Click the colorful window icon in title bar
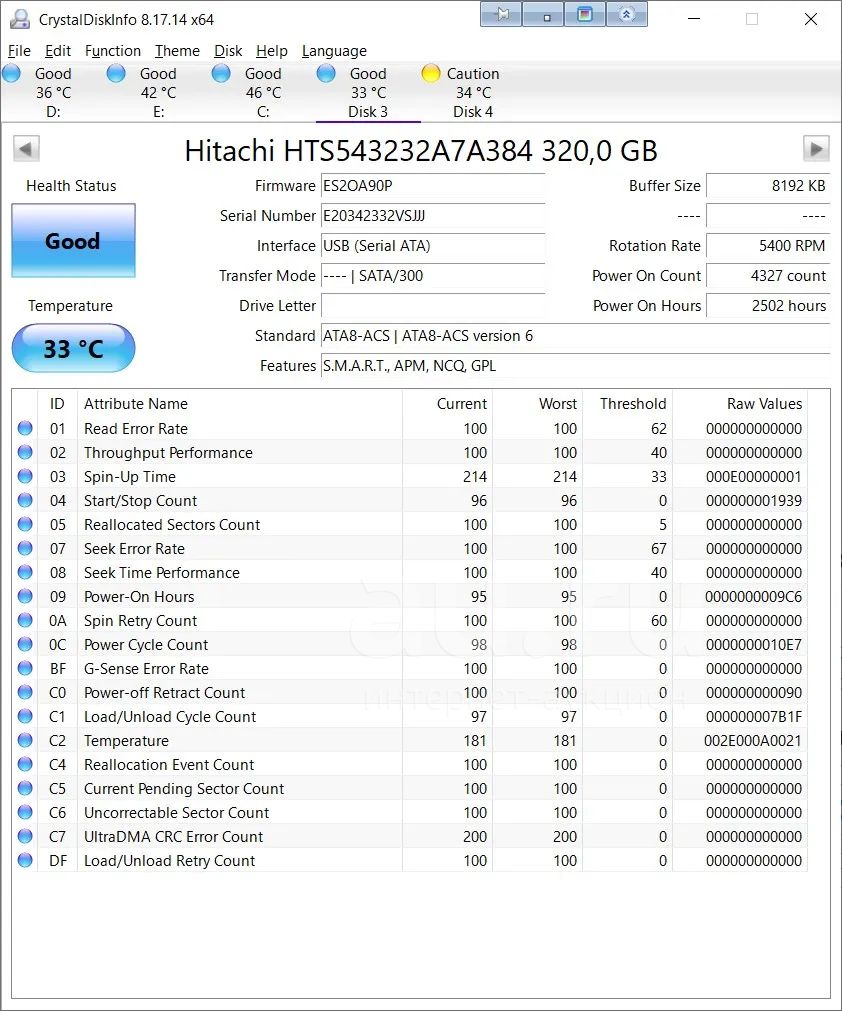Viewport: 842px width, 1011px height. [x=585, y=15]
